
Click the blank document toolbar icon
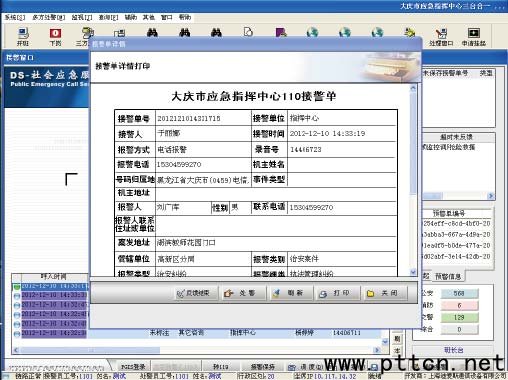[248, 32]
